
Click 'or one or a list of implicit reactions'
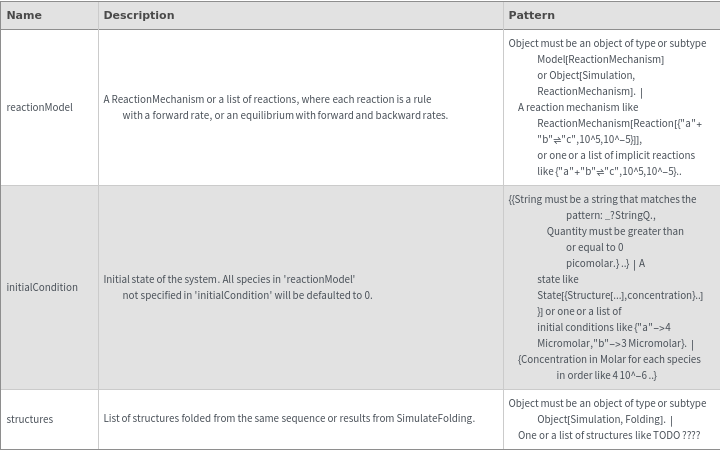[615, 155]
